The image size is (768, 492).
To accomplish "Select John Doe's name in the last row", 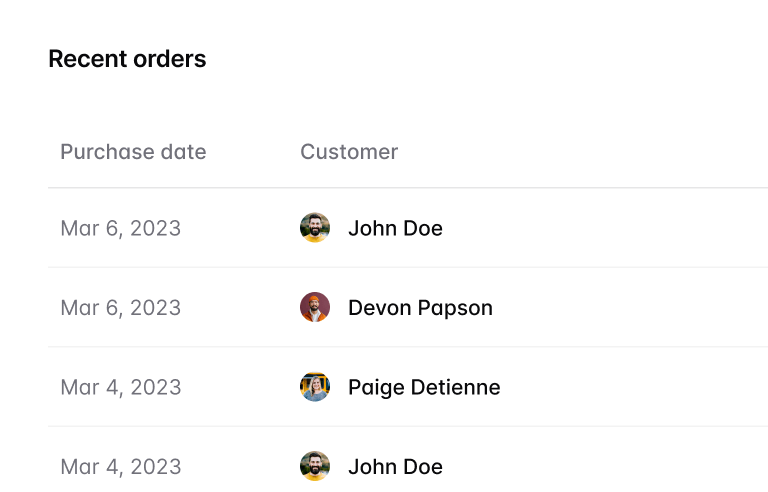I will (395, 466).
